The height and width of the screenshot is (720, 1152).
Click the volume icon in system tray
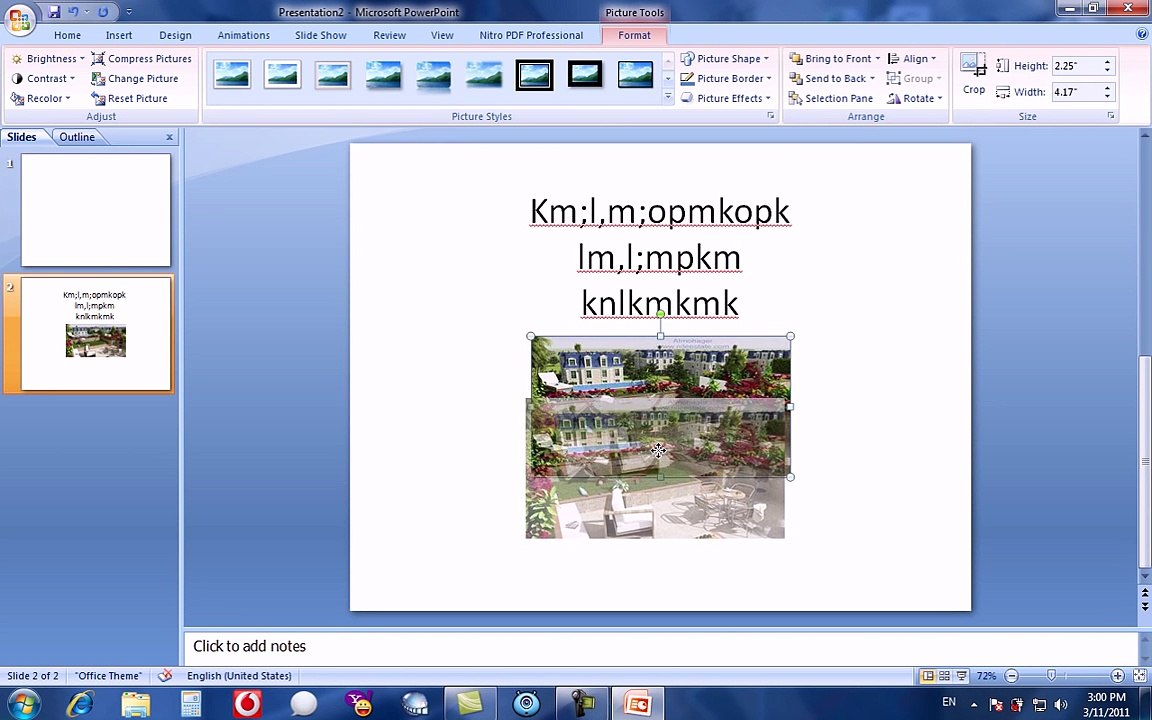coord(1061,705)
